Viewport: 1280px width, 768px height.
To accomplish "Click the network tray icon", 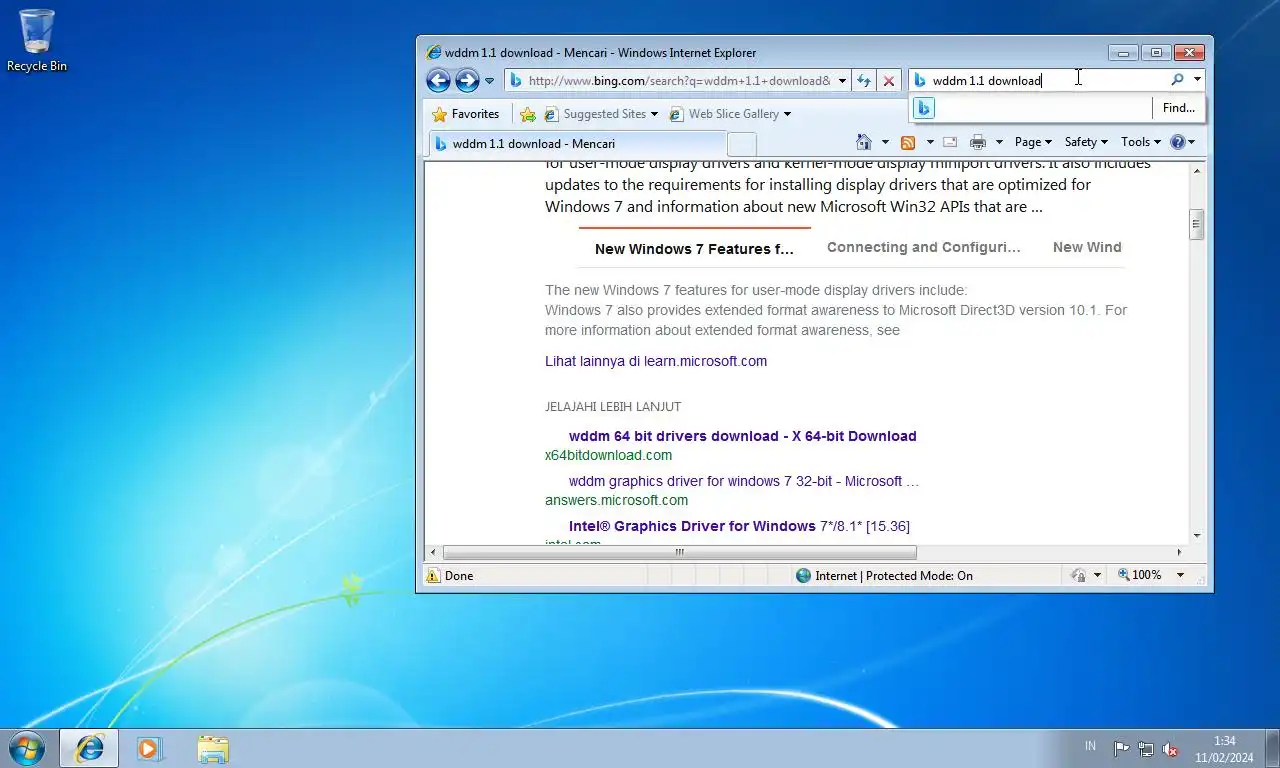I will pos(1146,748).
